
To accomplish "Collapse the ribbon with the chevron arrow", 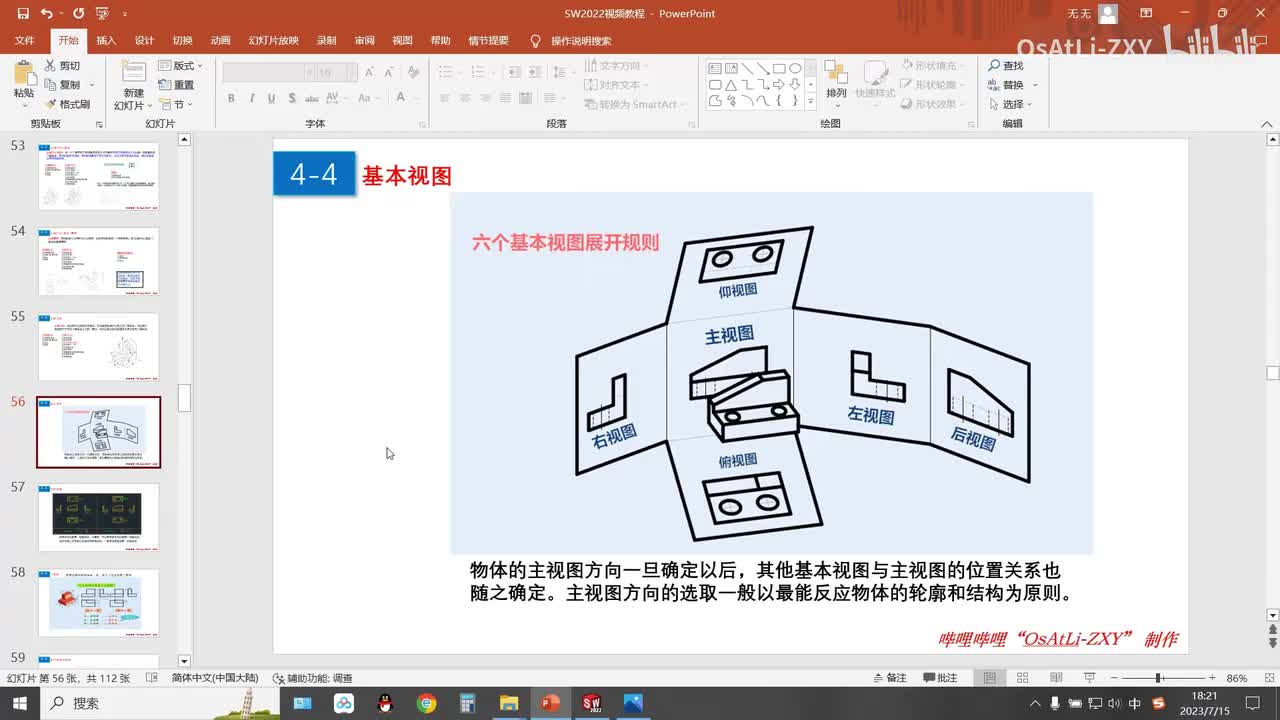I will [1265, 124].
